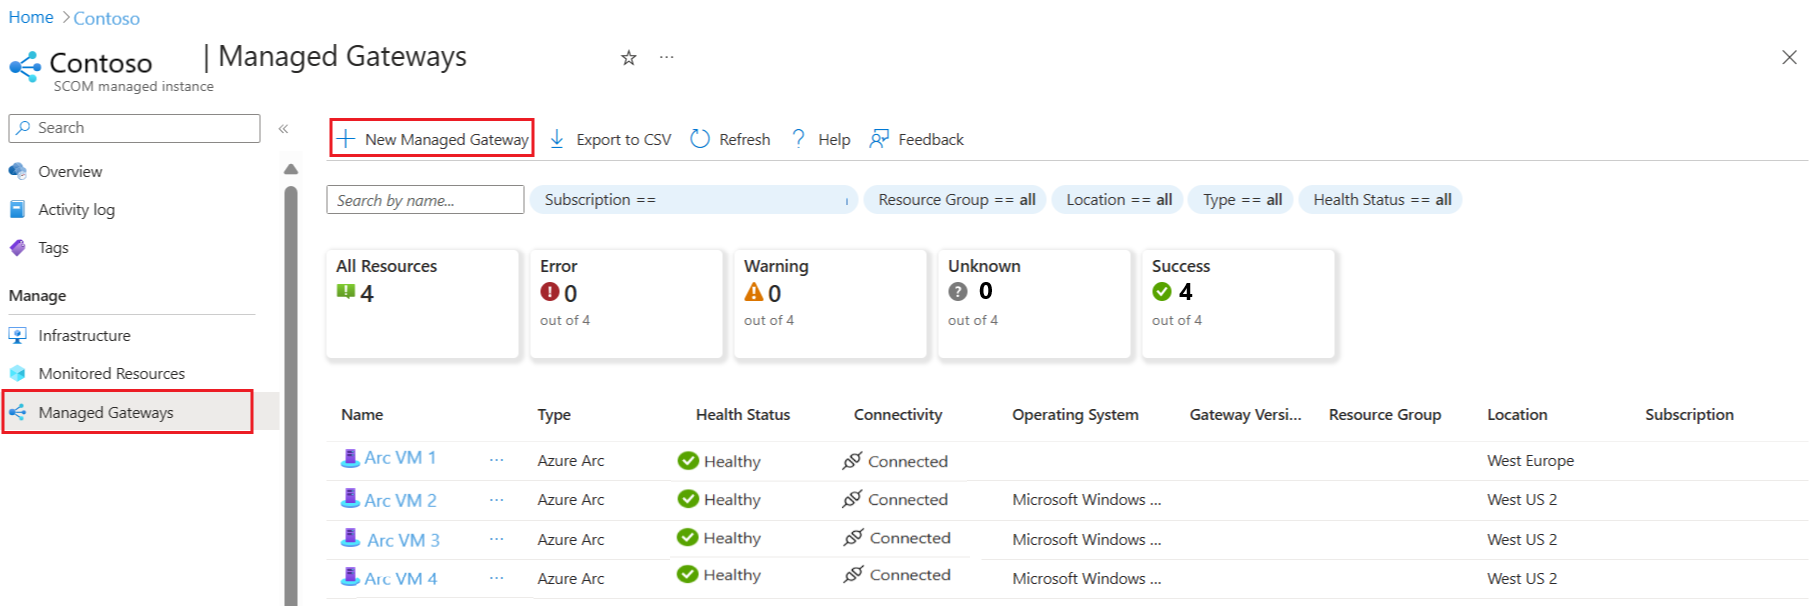This screenshot has width=1810, height=606.
Task: Open Infrastructure under Manage
Action: pyautogui.click(x=84, y=335)
